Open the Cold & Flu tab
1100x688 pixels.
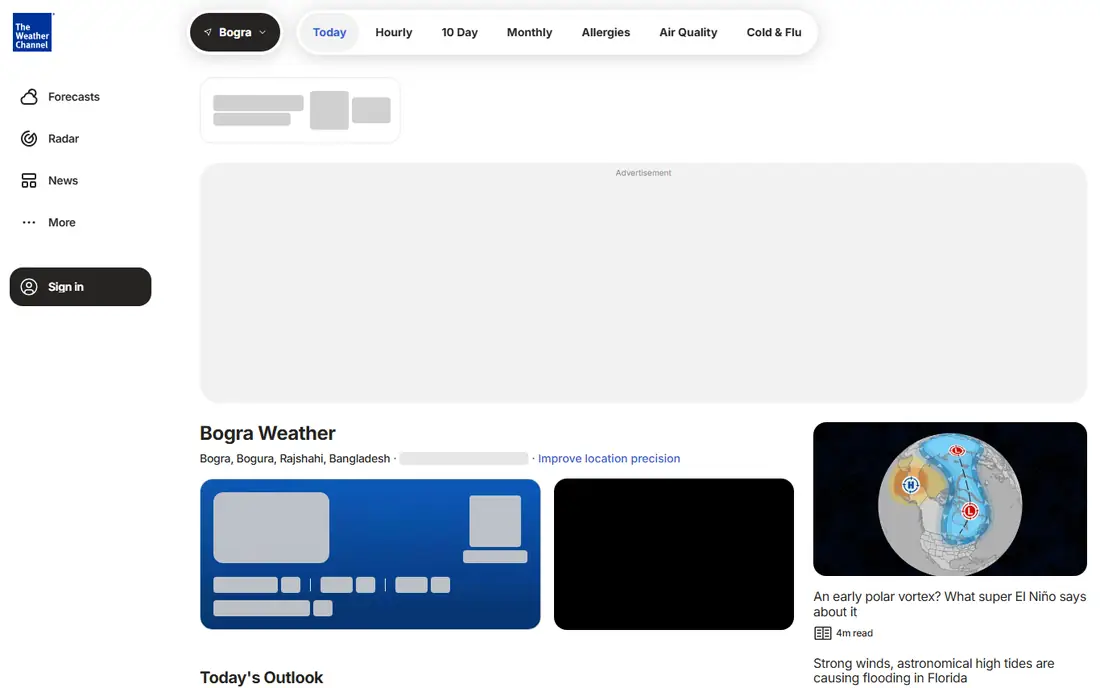(x=774, y=32)
